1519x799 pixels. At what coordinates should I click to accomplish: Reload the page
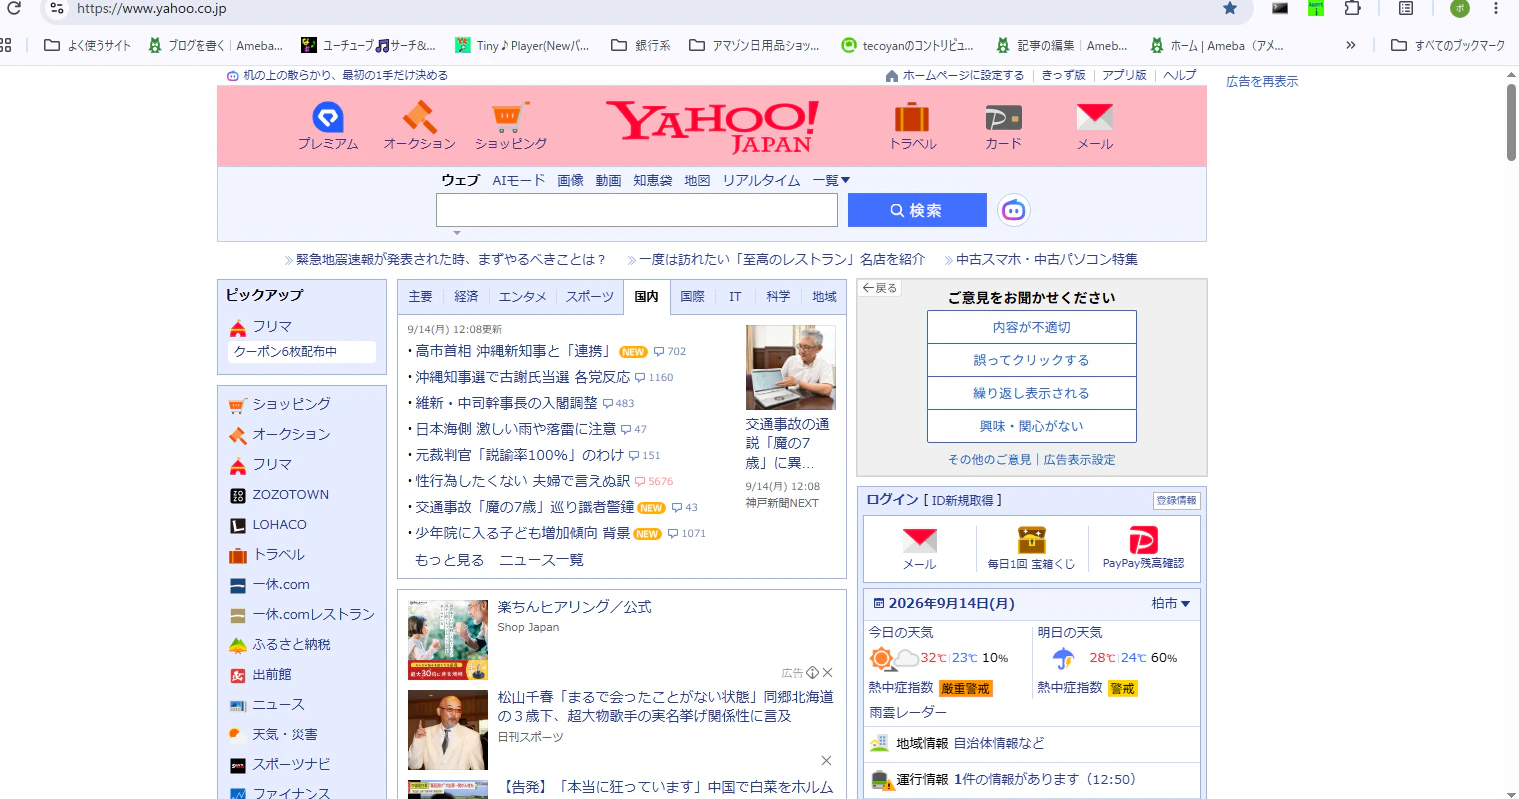[x=14, y=8]
